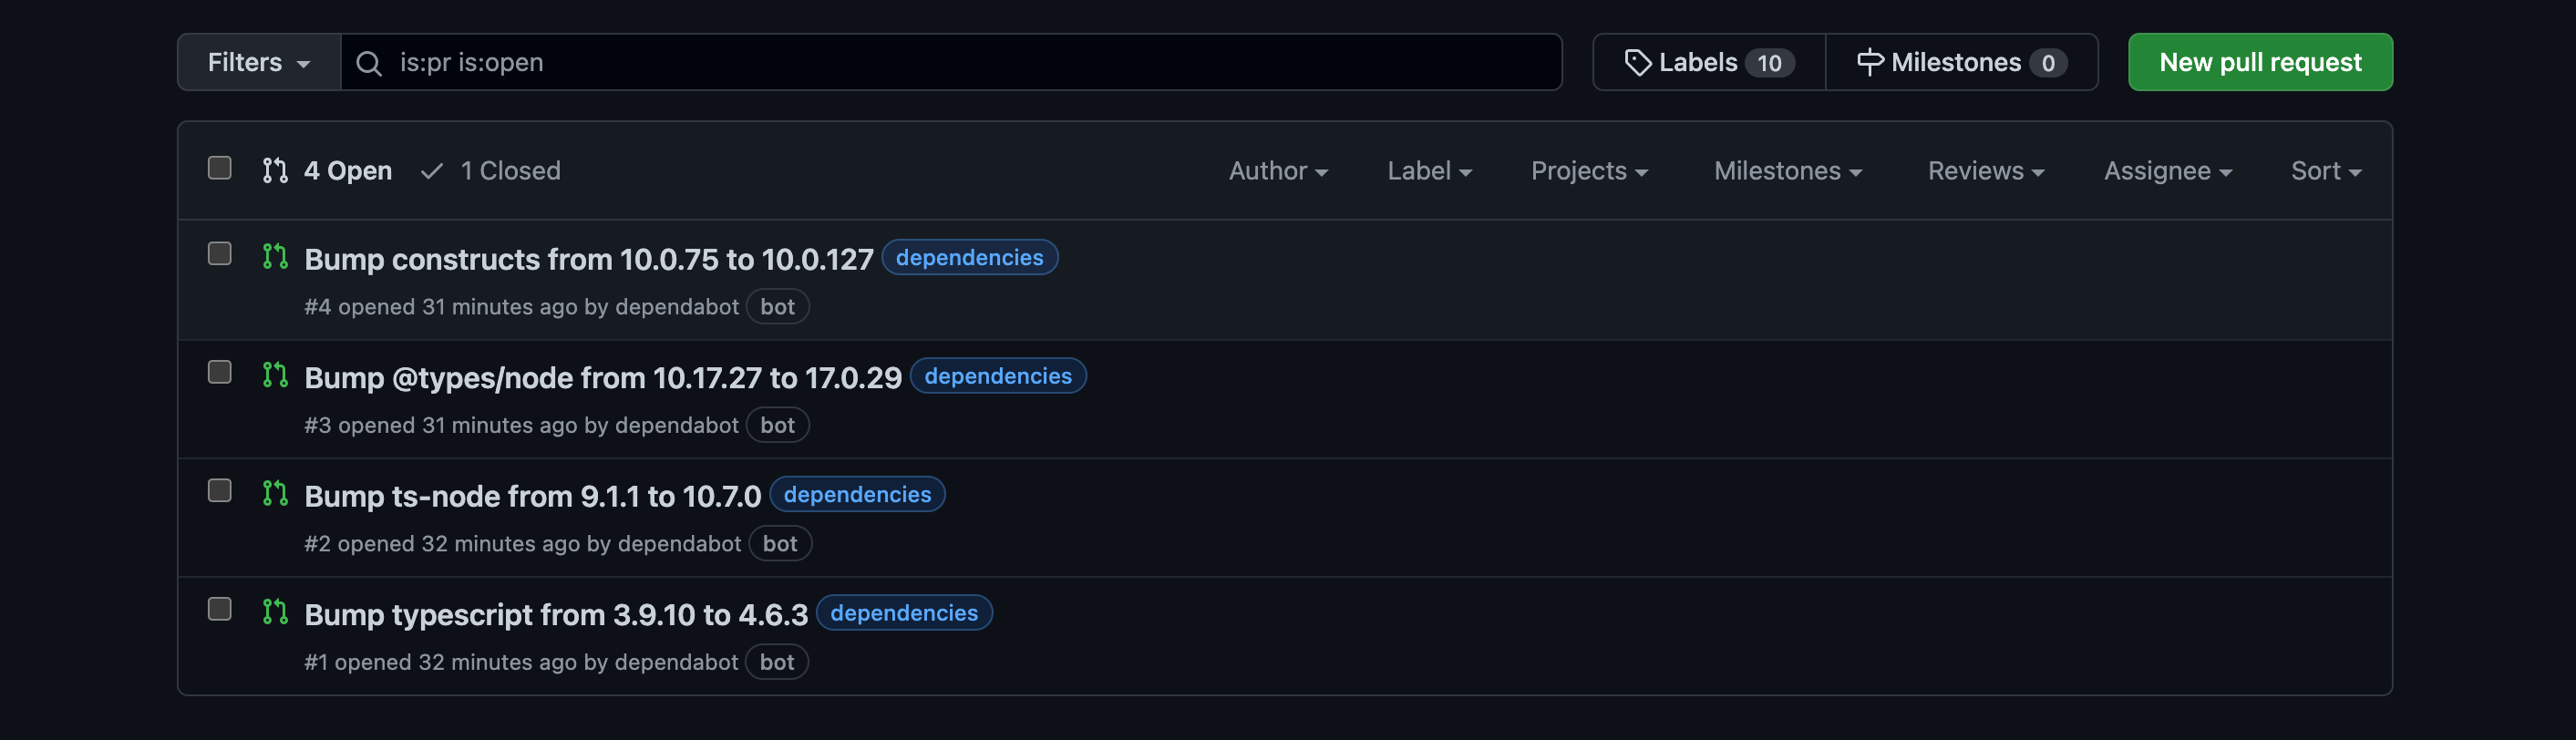Click the open pull request icon beside 4 Open

pyautogui.click(x=275, y=171)
